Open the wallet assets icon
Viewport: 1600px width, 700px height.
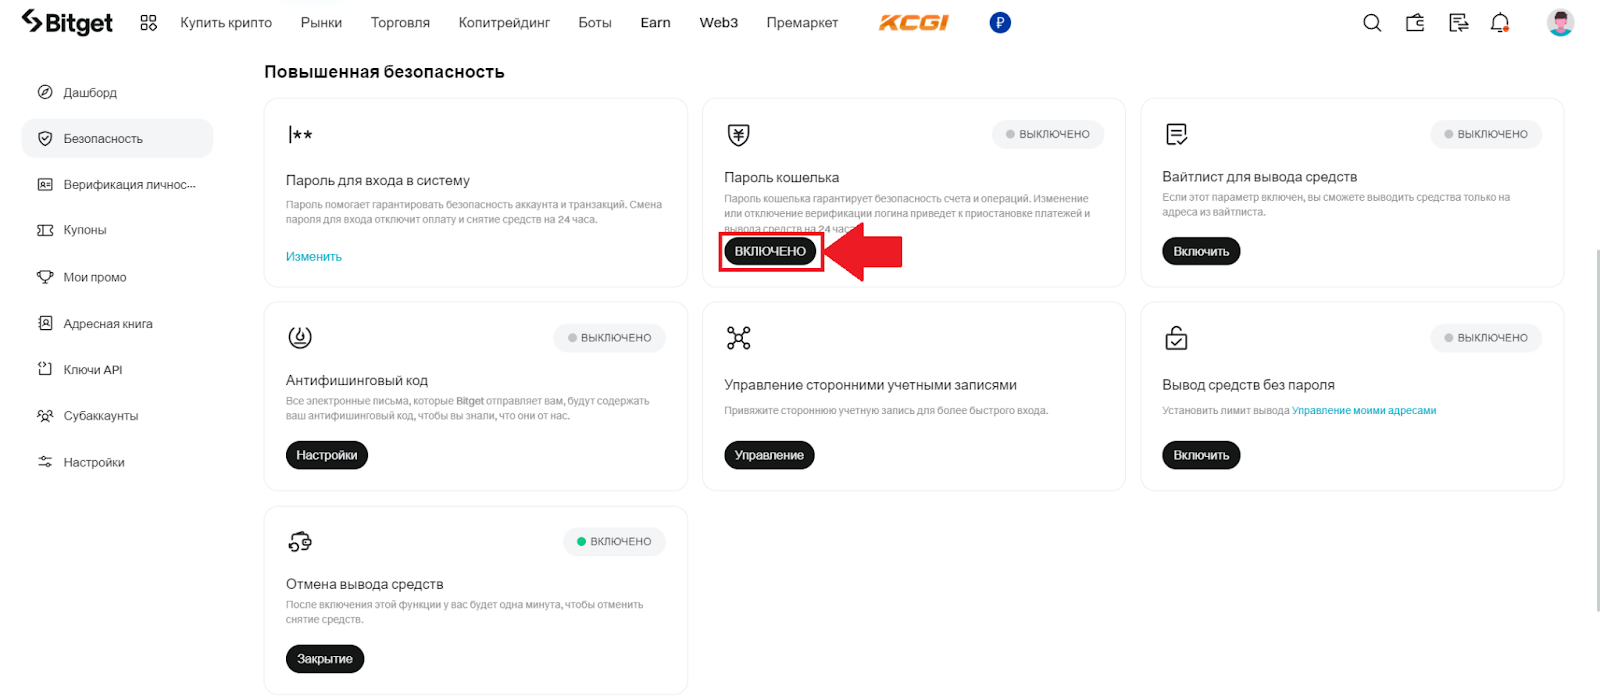click(1415, 23)
